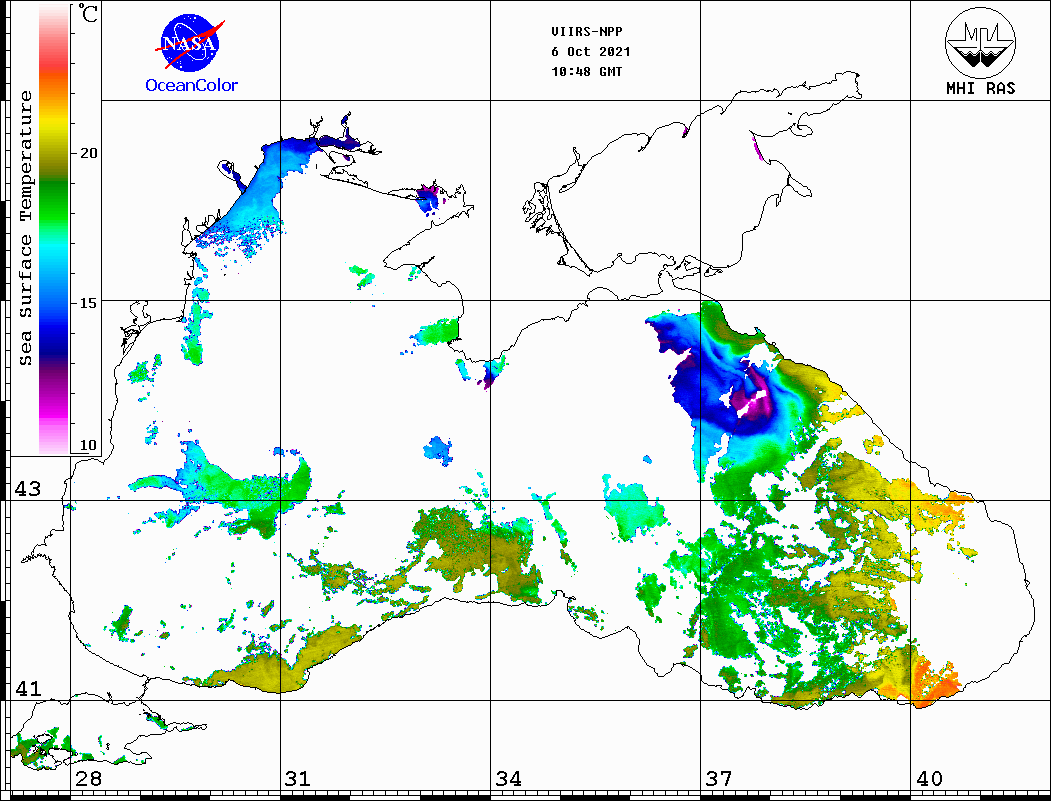
Task: Click the longitude label 40
Action: point(929,778)
